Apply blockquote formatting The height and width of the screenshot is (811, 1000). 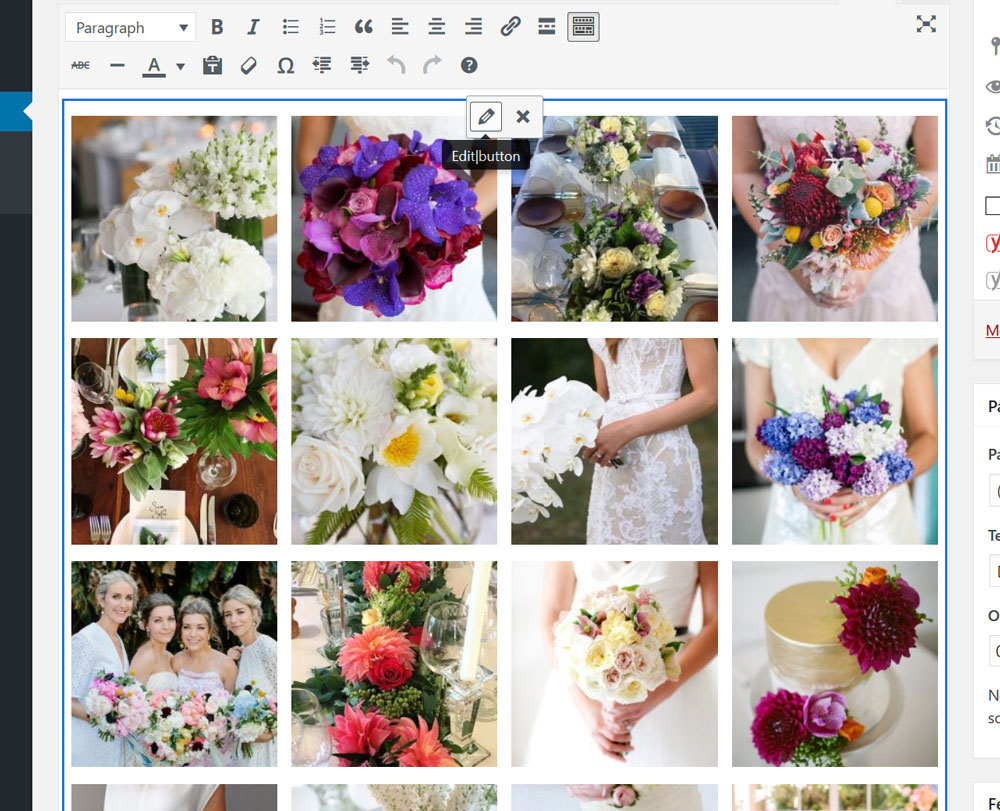[x=364, y=27]
